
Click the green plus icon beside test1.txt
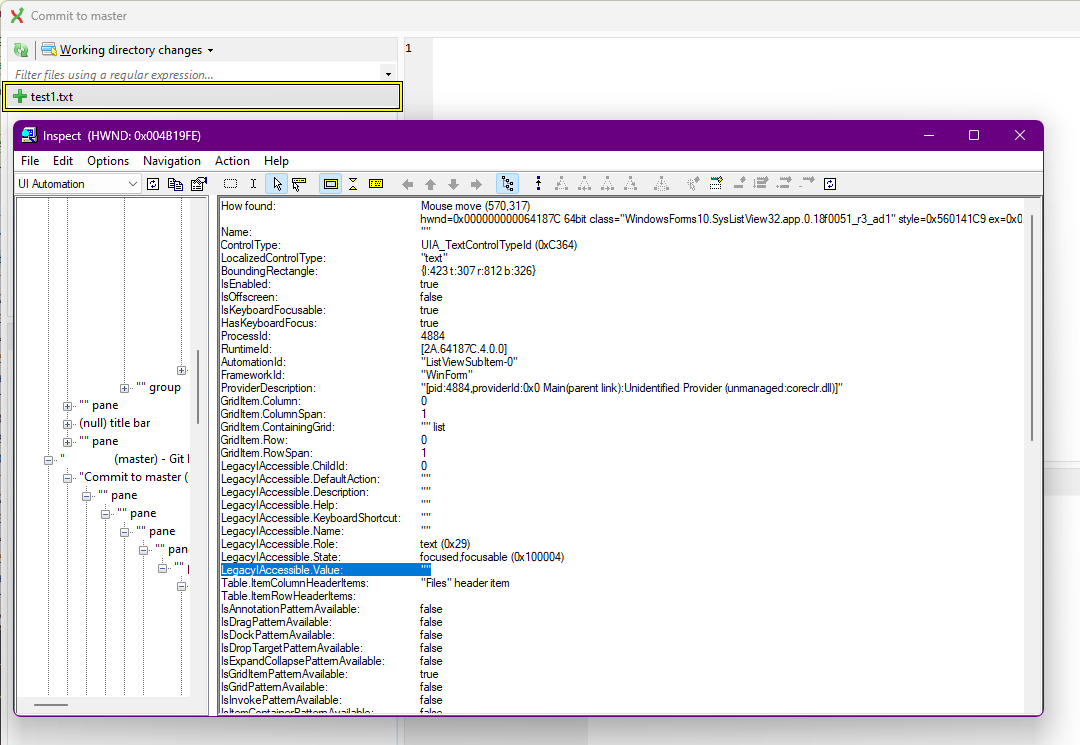point(20,96)
